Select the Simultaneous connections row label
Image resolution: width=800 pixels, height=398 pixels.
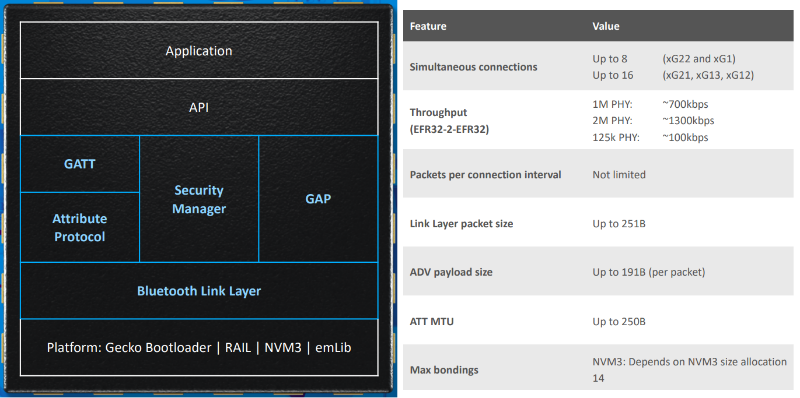pyautogui.click(x=473, y=67)
